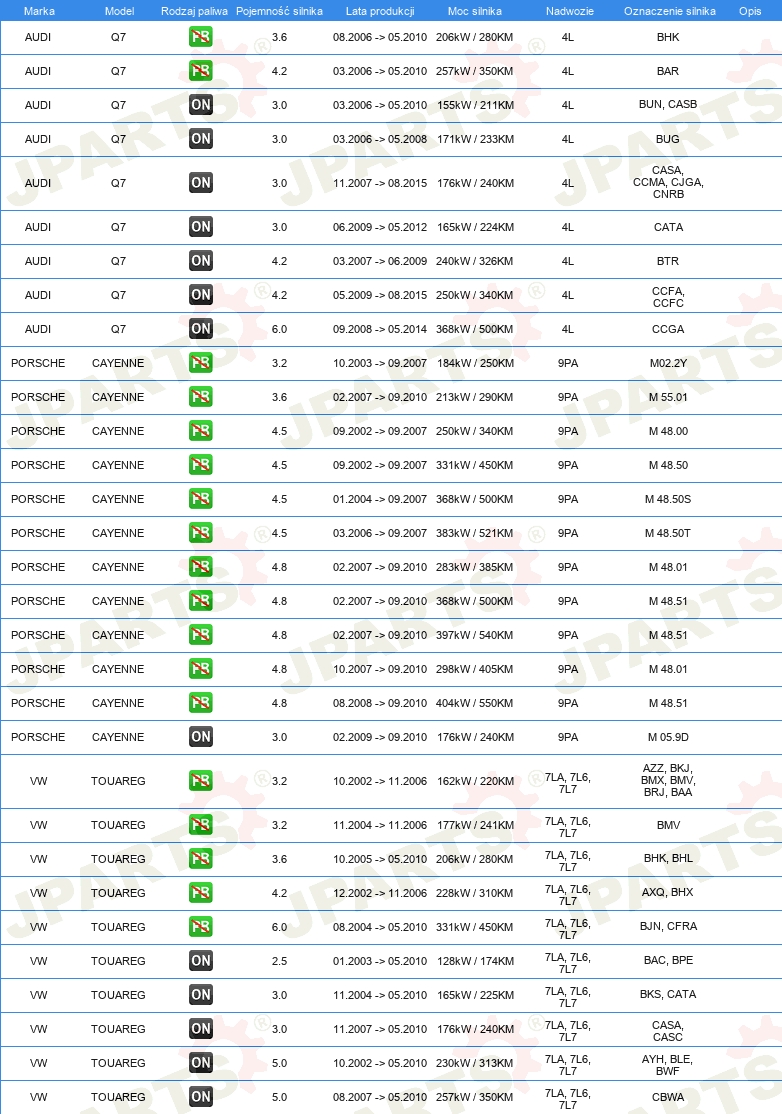This screenshot has height=1114, width=782.
Task: Click the petrol icon in the Audi BAR engine row
Action: click(x=201, y=71)
